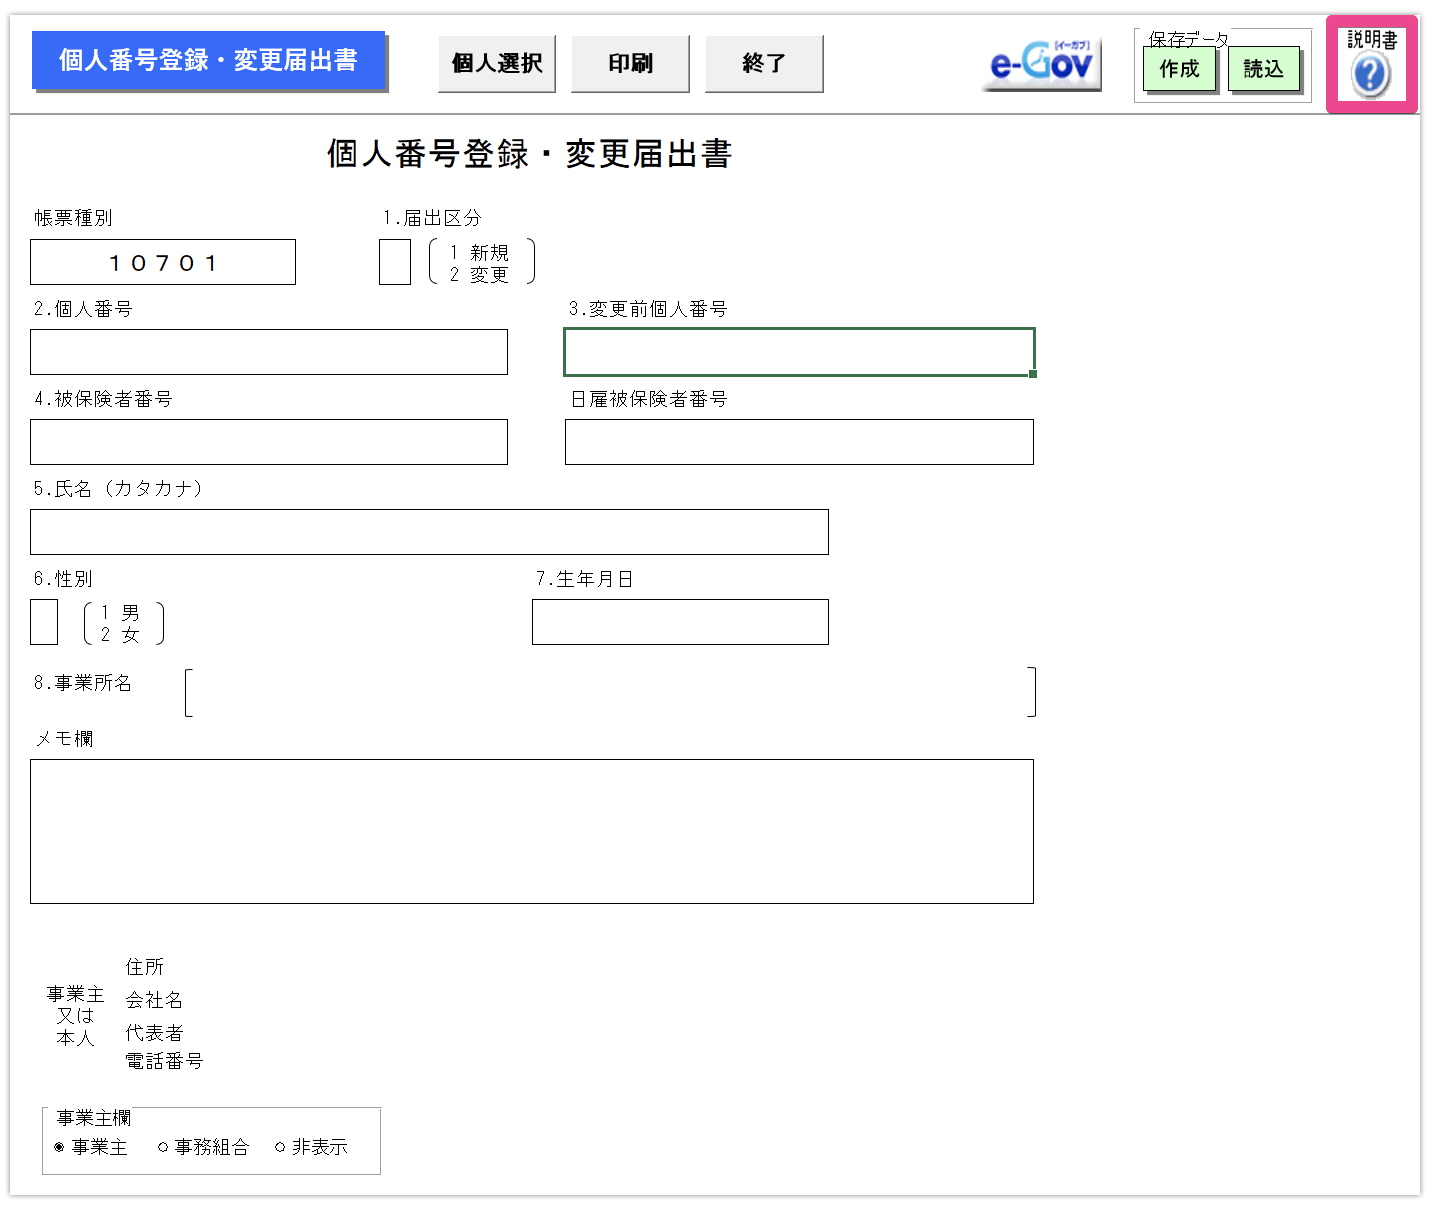
Task: Click the 届出区分 code box
Action: click(x=395, y=262)
